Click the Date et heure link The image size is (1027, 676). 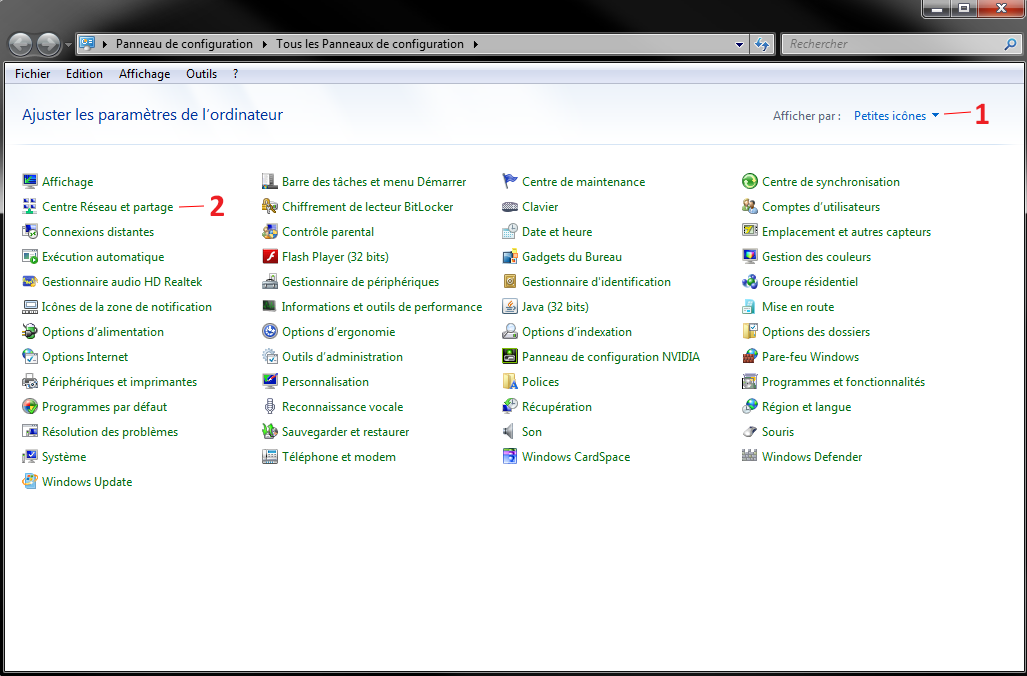[557, 232]
